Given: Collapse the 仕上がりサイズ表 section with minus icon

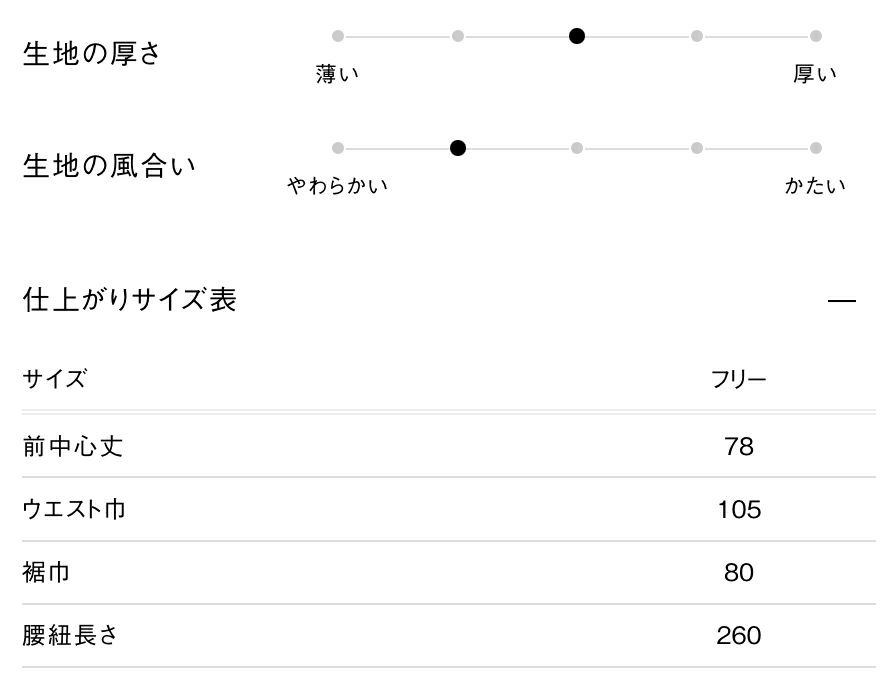Looking at the screenshot, I should coord(842,301).
